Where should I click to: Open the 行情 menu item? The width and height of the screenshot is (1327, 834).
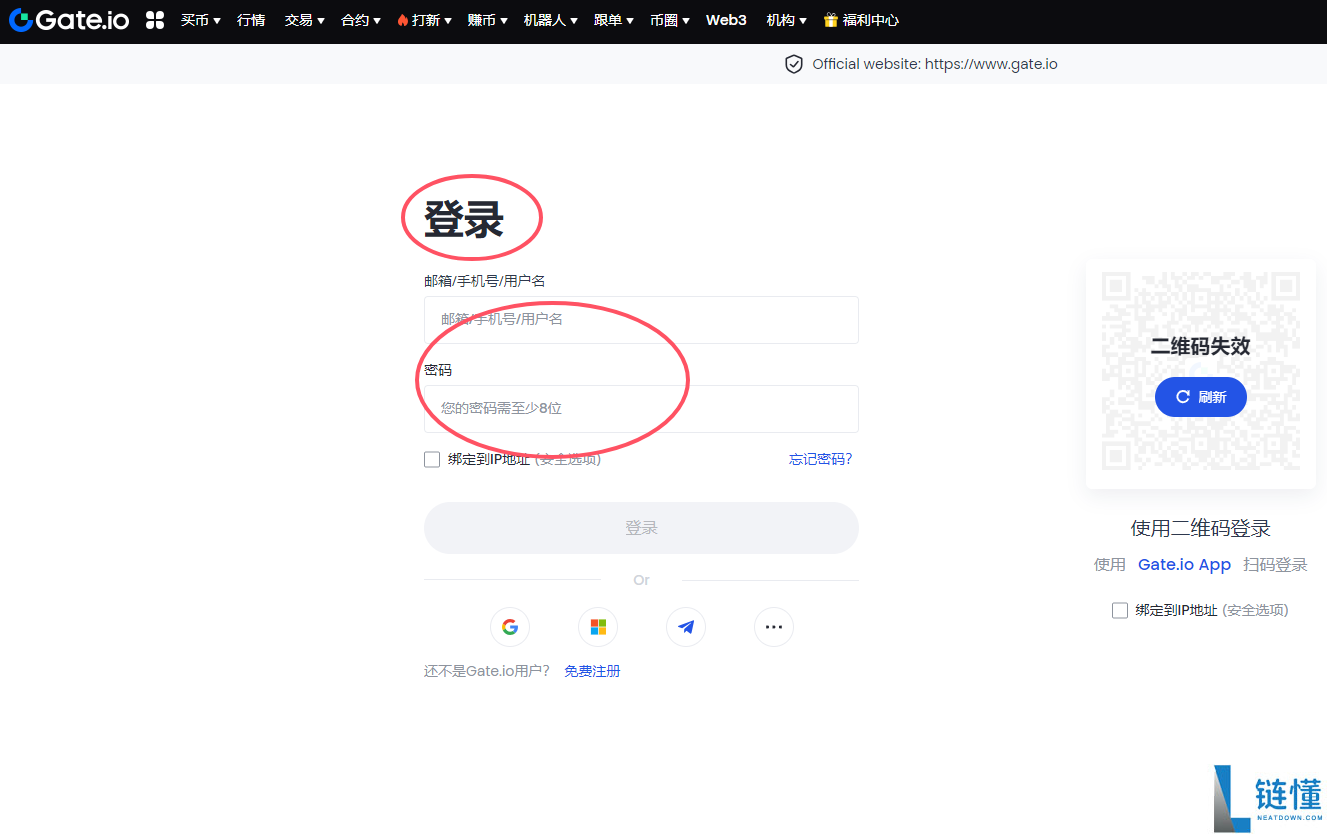[x=251, y=20]
